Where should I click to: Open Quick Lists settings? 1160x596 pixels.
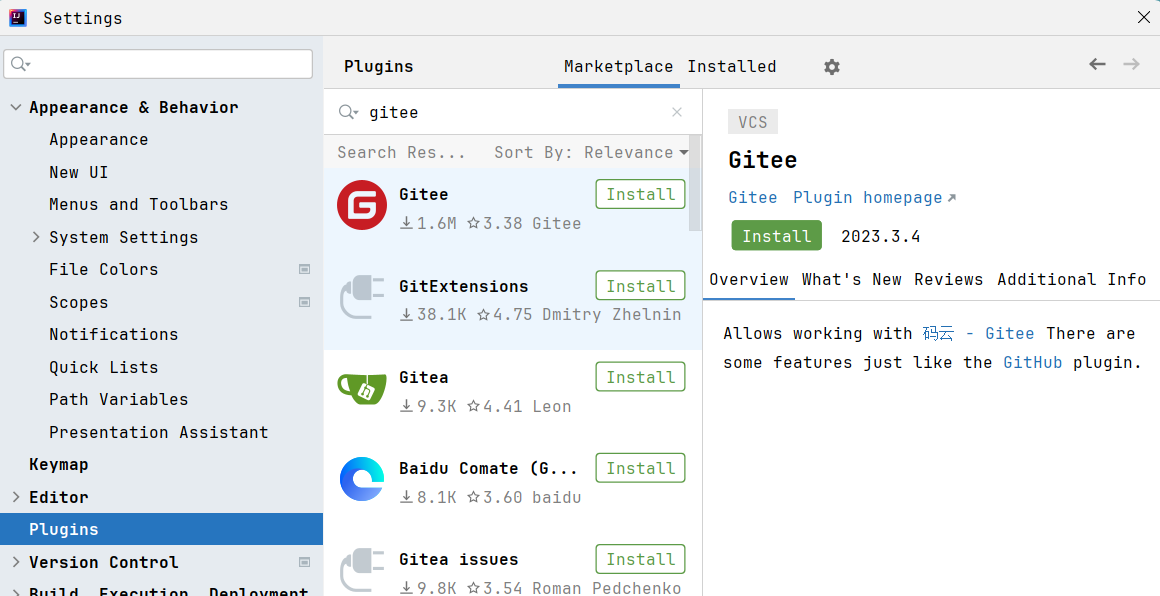pyautogui.click(x=104, y=367)
